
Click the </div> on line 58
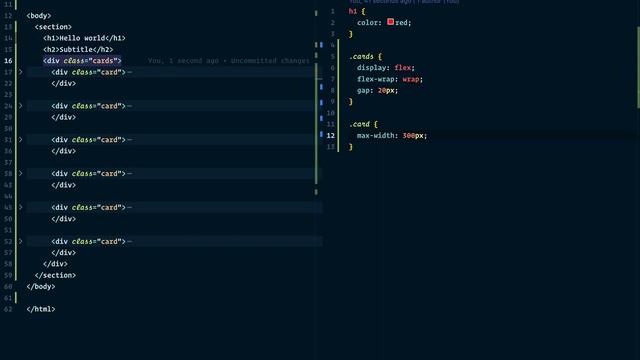click(x=55, y=264)
